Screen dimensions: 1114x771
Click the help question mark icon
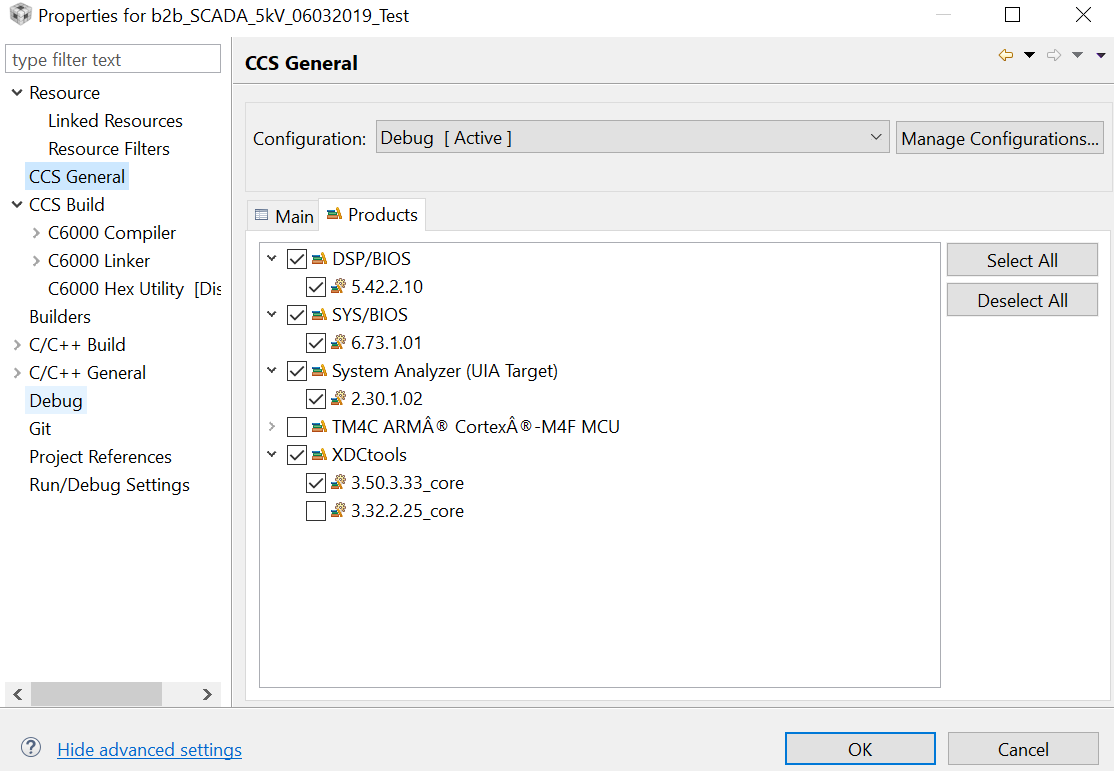30,749
